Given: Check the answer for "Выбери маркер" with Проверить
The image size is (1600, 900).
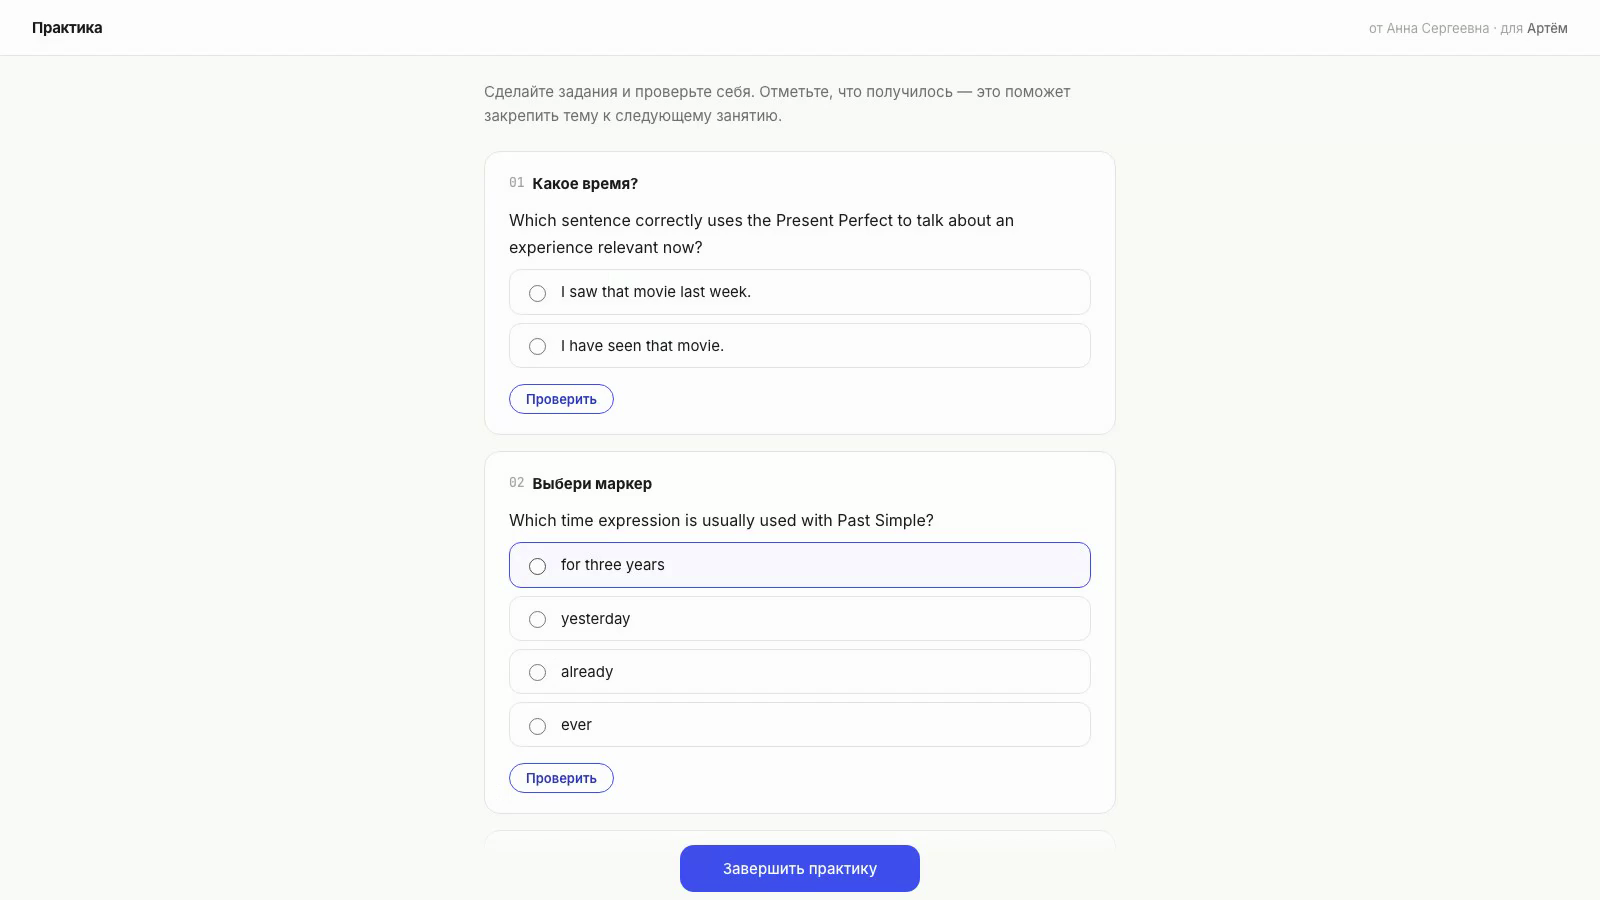Looking at the screenshot, I should (561, 778).
